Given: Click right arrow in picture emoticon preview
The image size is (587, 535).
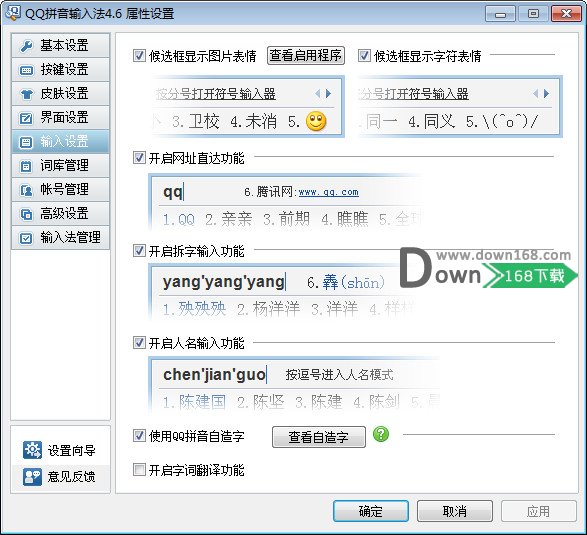Looking at the screenshot, I should point(329,93).
